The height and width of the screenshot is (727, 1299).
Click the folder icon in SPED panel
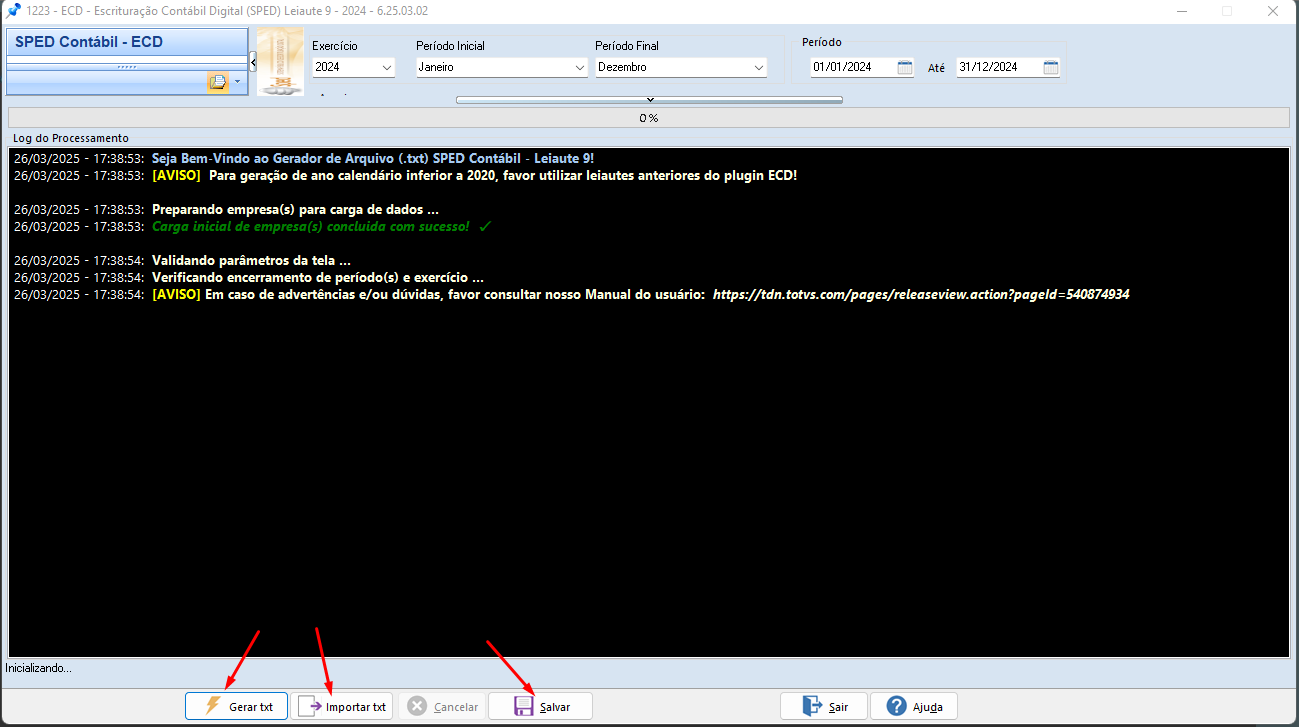pos(217,81)
